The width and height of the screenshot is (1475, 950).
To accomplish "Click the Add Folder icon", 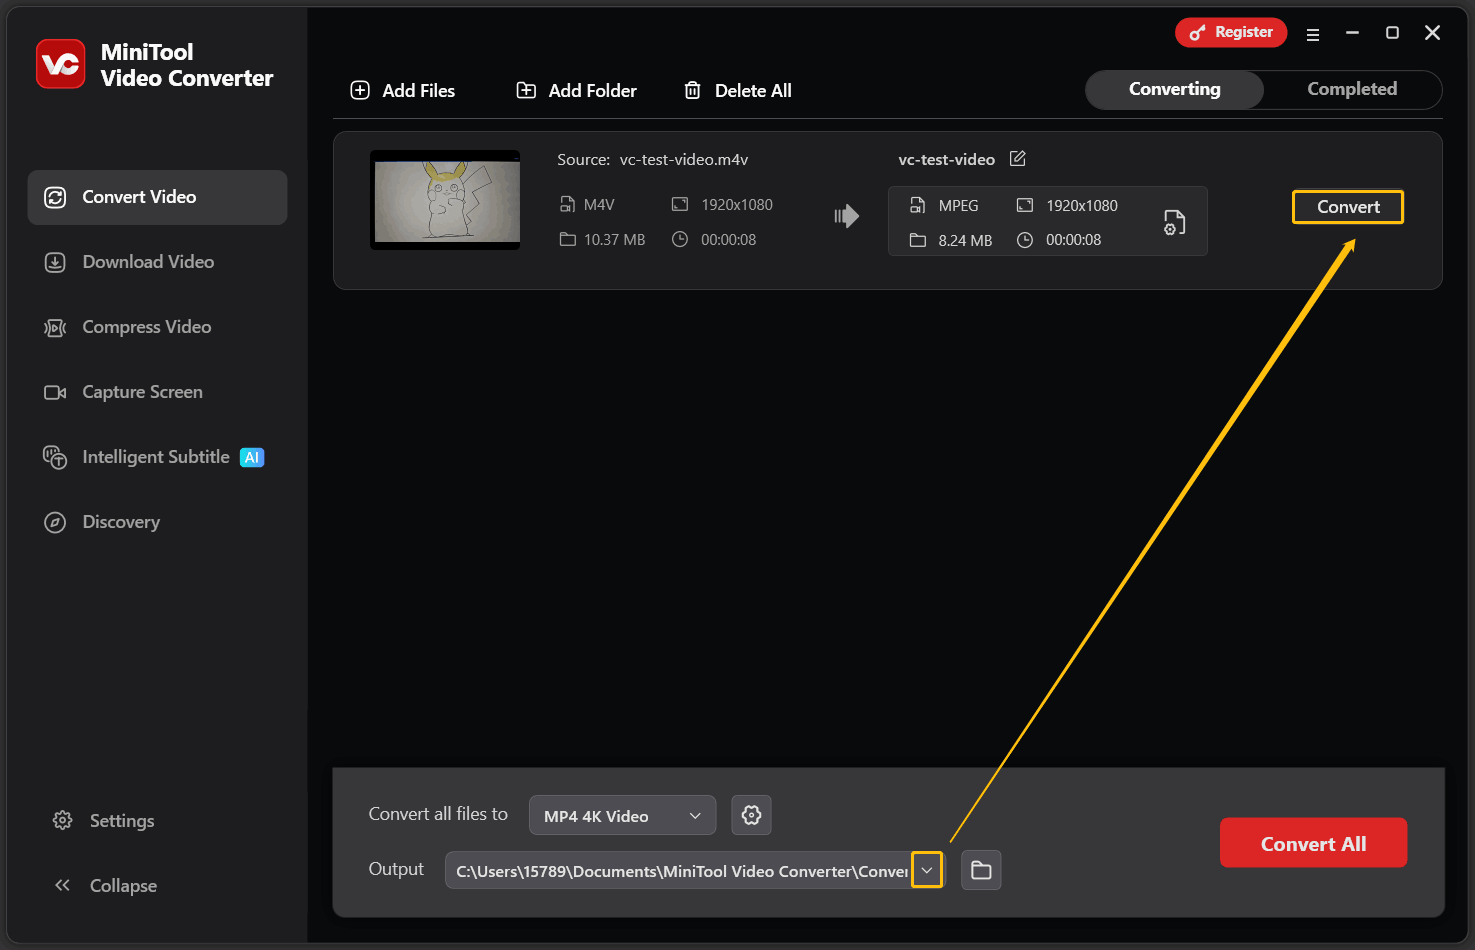I will click(526, 90).
